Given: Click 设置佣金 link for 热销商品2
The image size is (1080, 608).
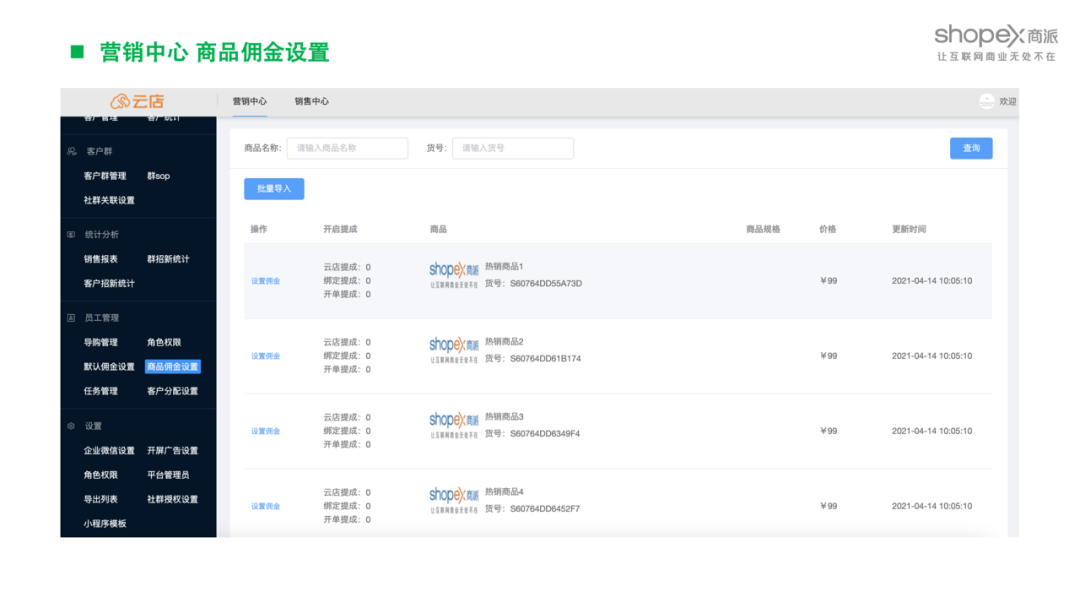Looking at the screenshot, I should (265, 356).
